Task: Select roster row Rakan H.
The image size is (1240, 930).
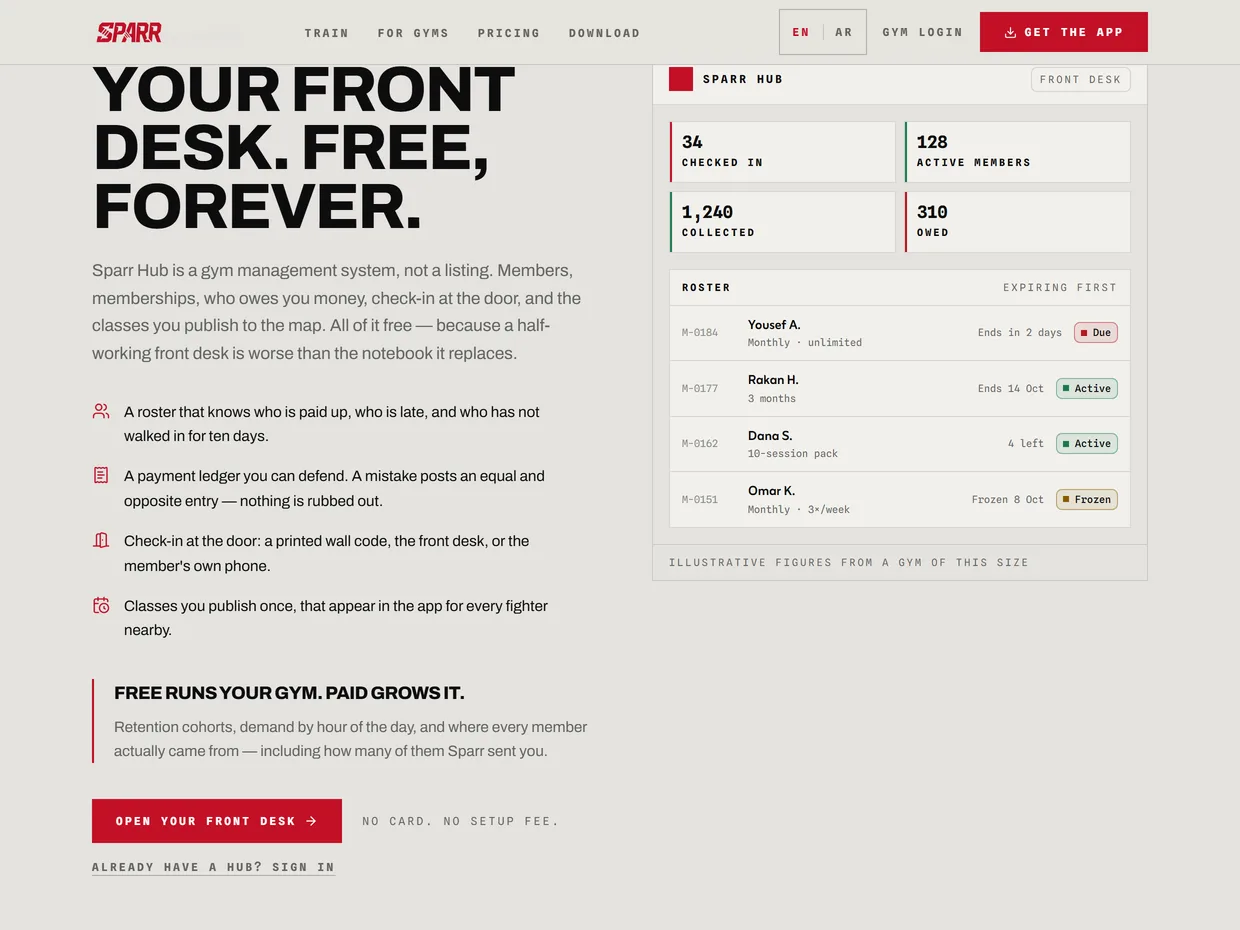Action: click(900, 389)
